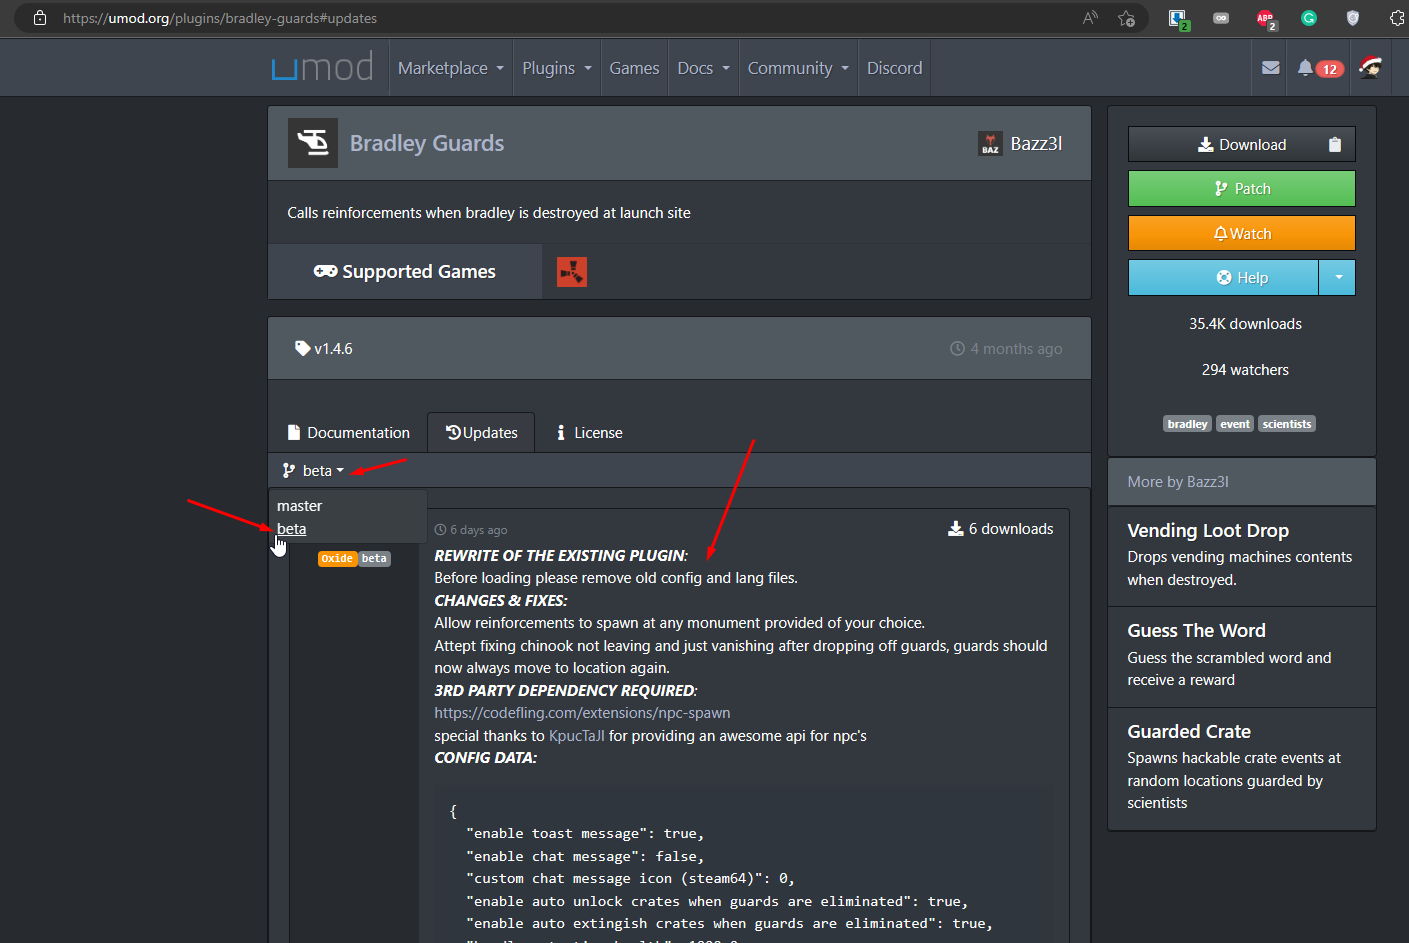Open the browser extensions puzzle icon
Screen dimensions: 1409x943
tap(1397, 18)
